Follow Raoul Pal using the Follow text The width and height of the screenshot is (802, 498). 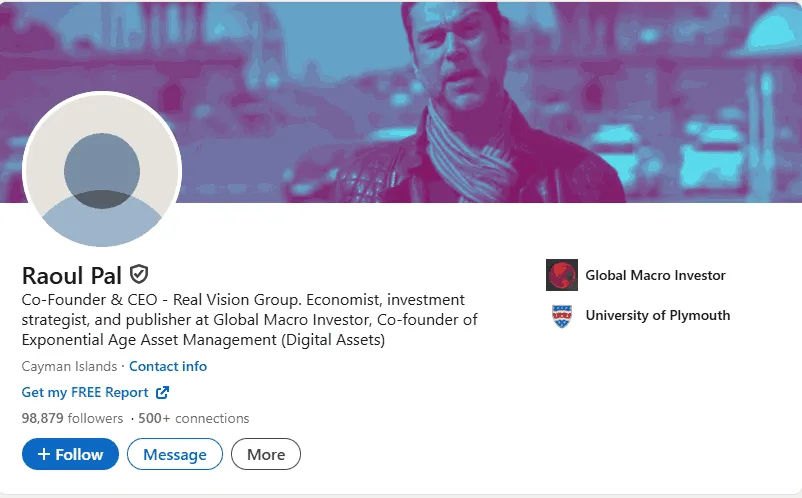pos(79,454)
